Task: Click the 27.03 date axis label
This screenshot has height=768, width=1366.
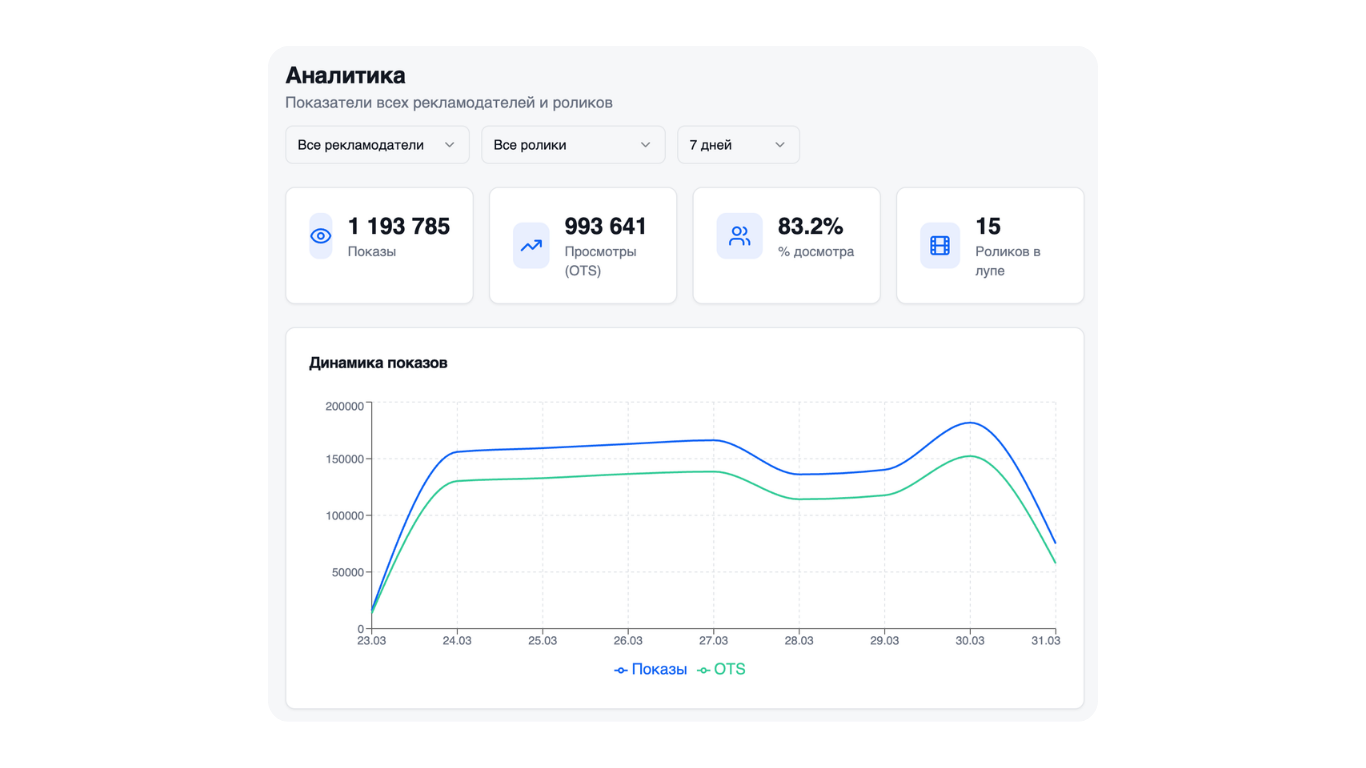Action: point(714,641)
